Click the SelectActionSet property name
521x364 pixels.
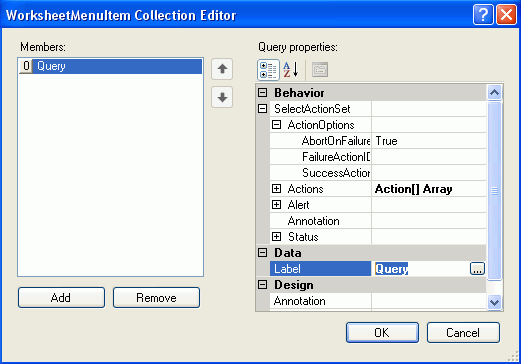312,109
